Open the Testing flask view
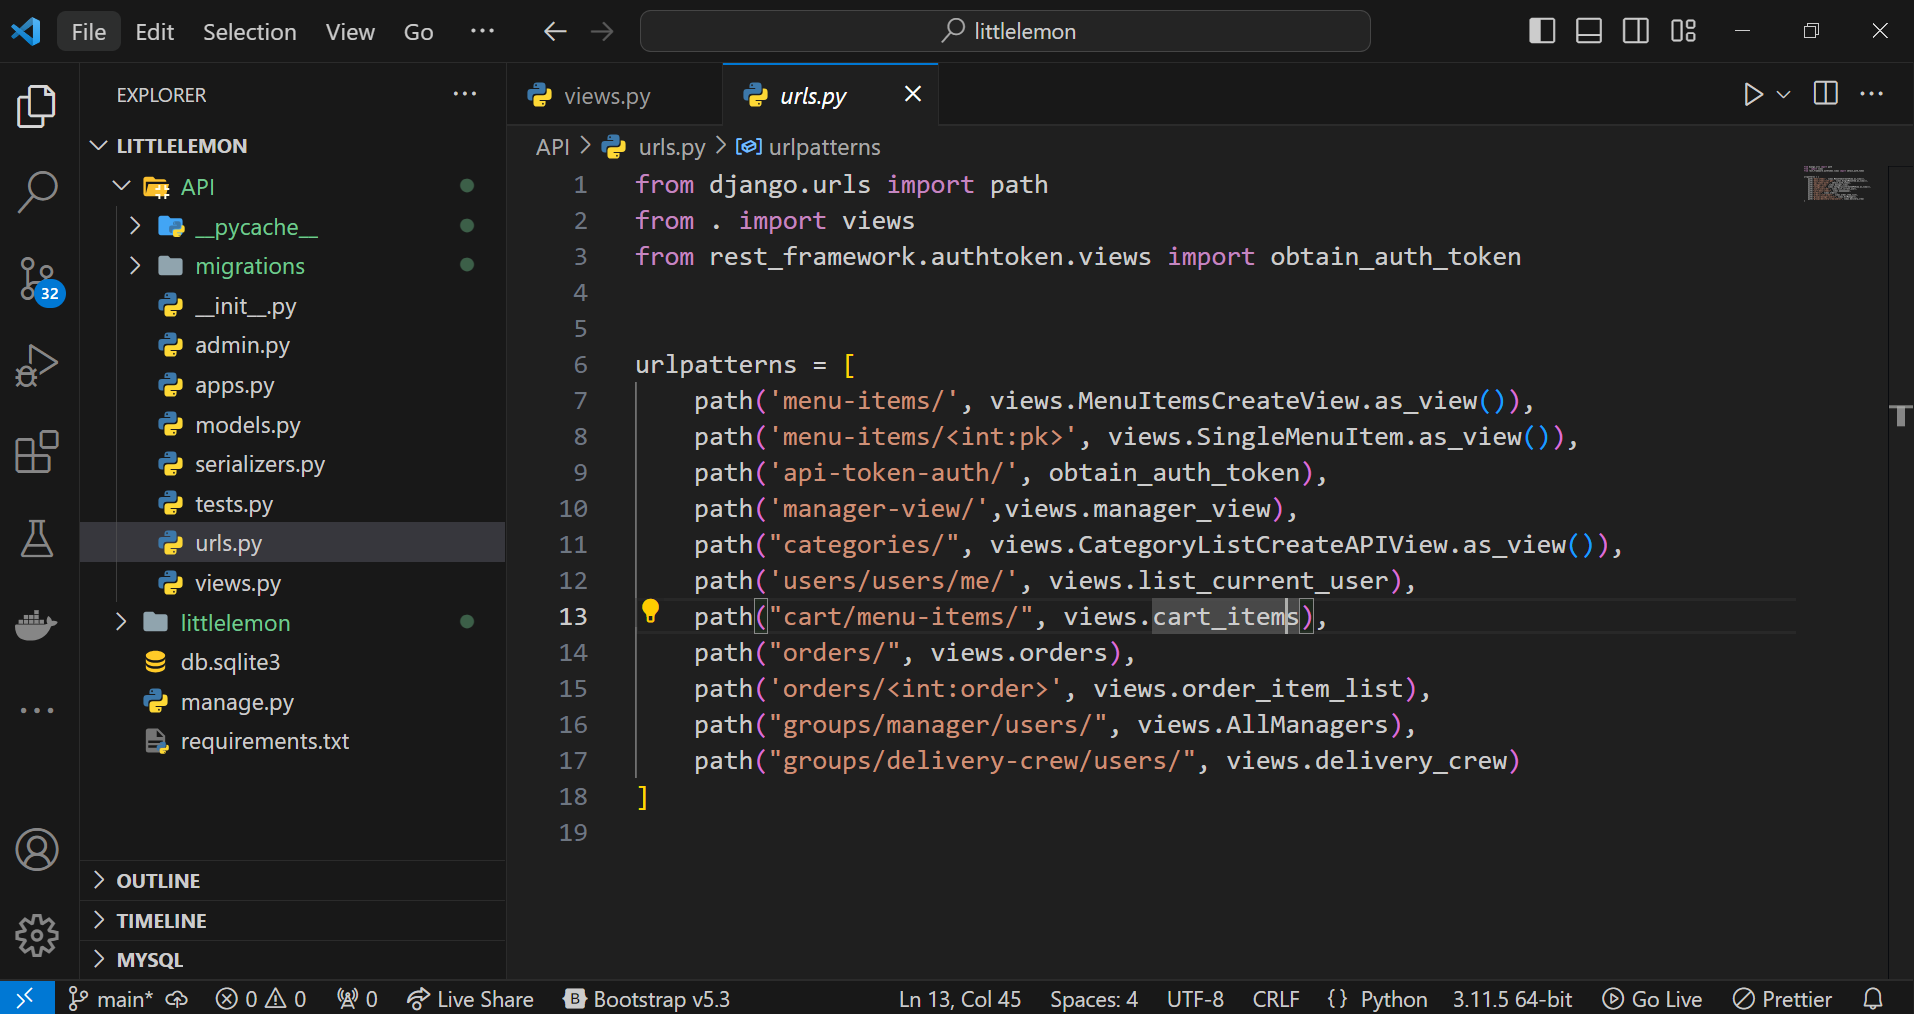 37,539
